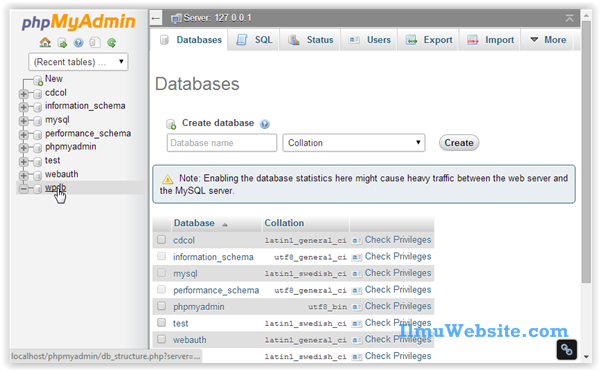Click the Server: 127.0.0.1 breadcrumb link

tap(217, 18)
